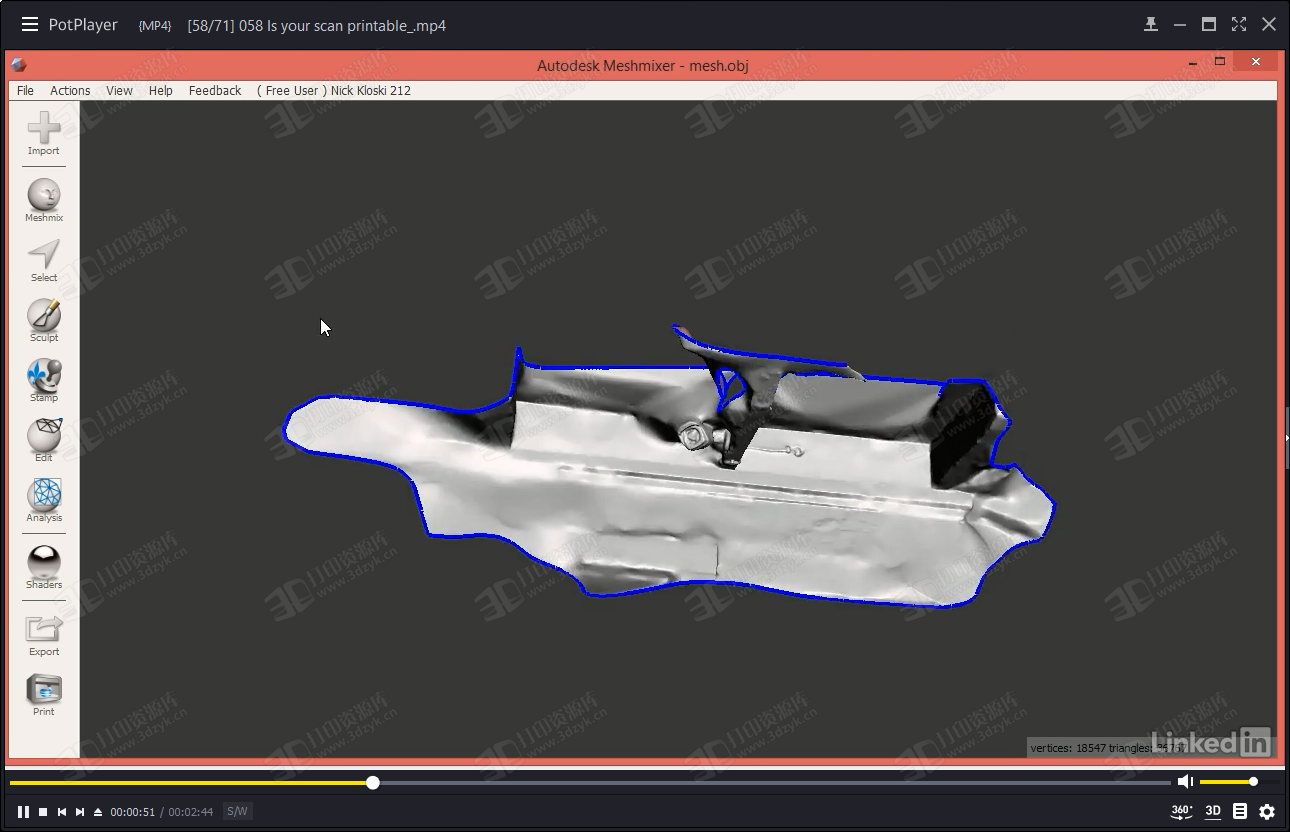Open the Print tool

44,695
